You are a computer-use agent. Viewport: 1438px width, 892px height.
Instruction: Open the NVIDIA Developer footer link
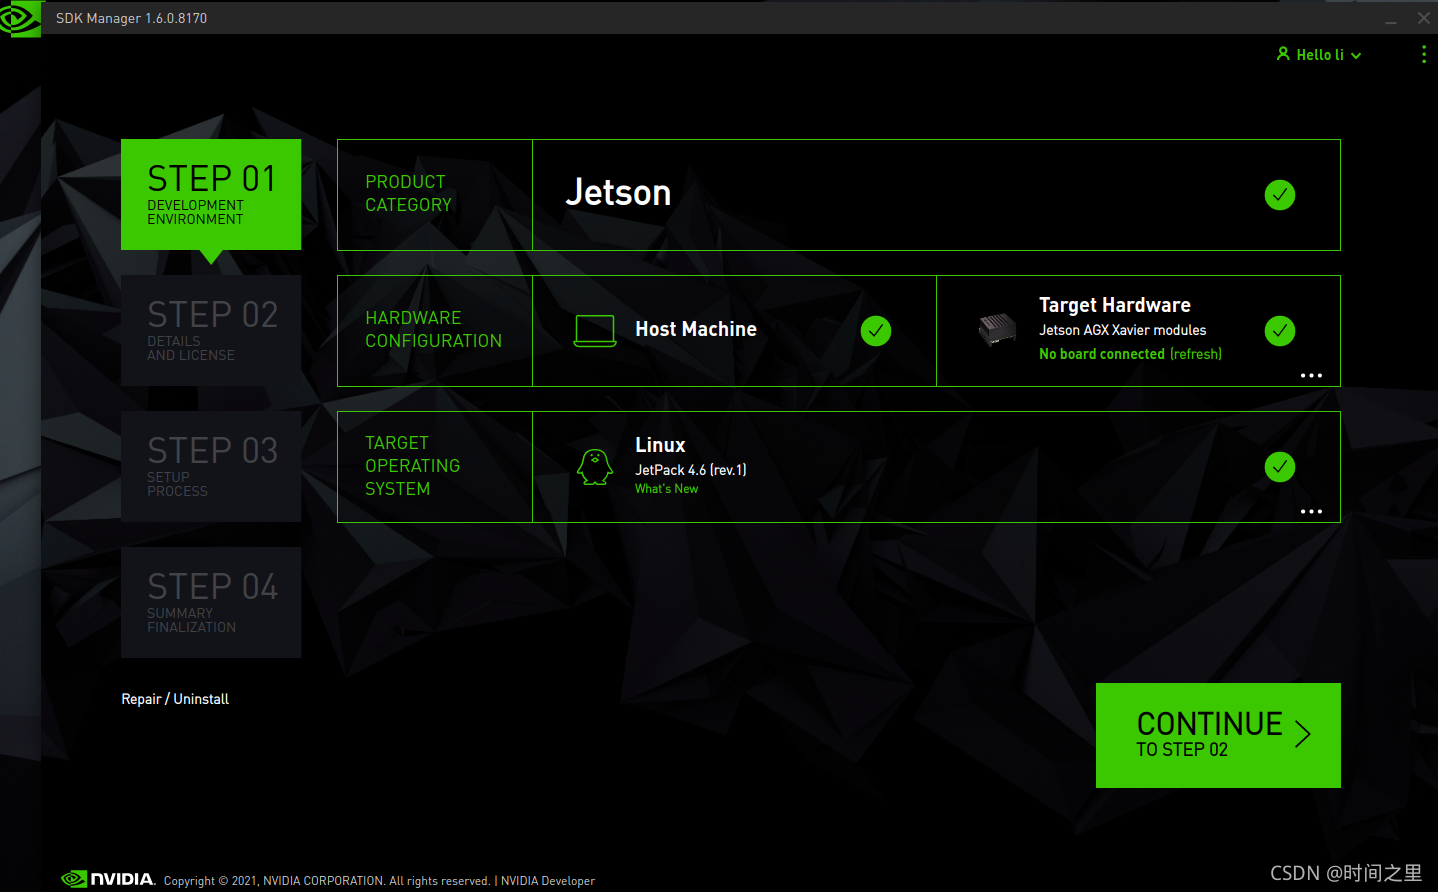(548, 881)
